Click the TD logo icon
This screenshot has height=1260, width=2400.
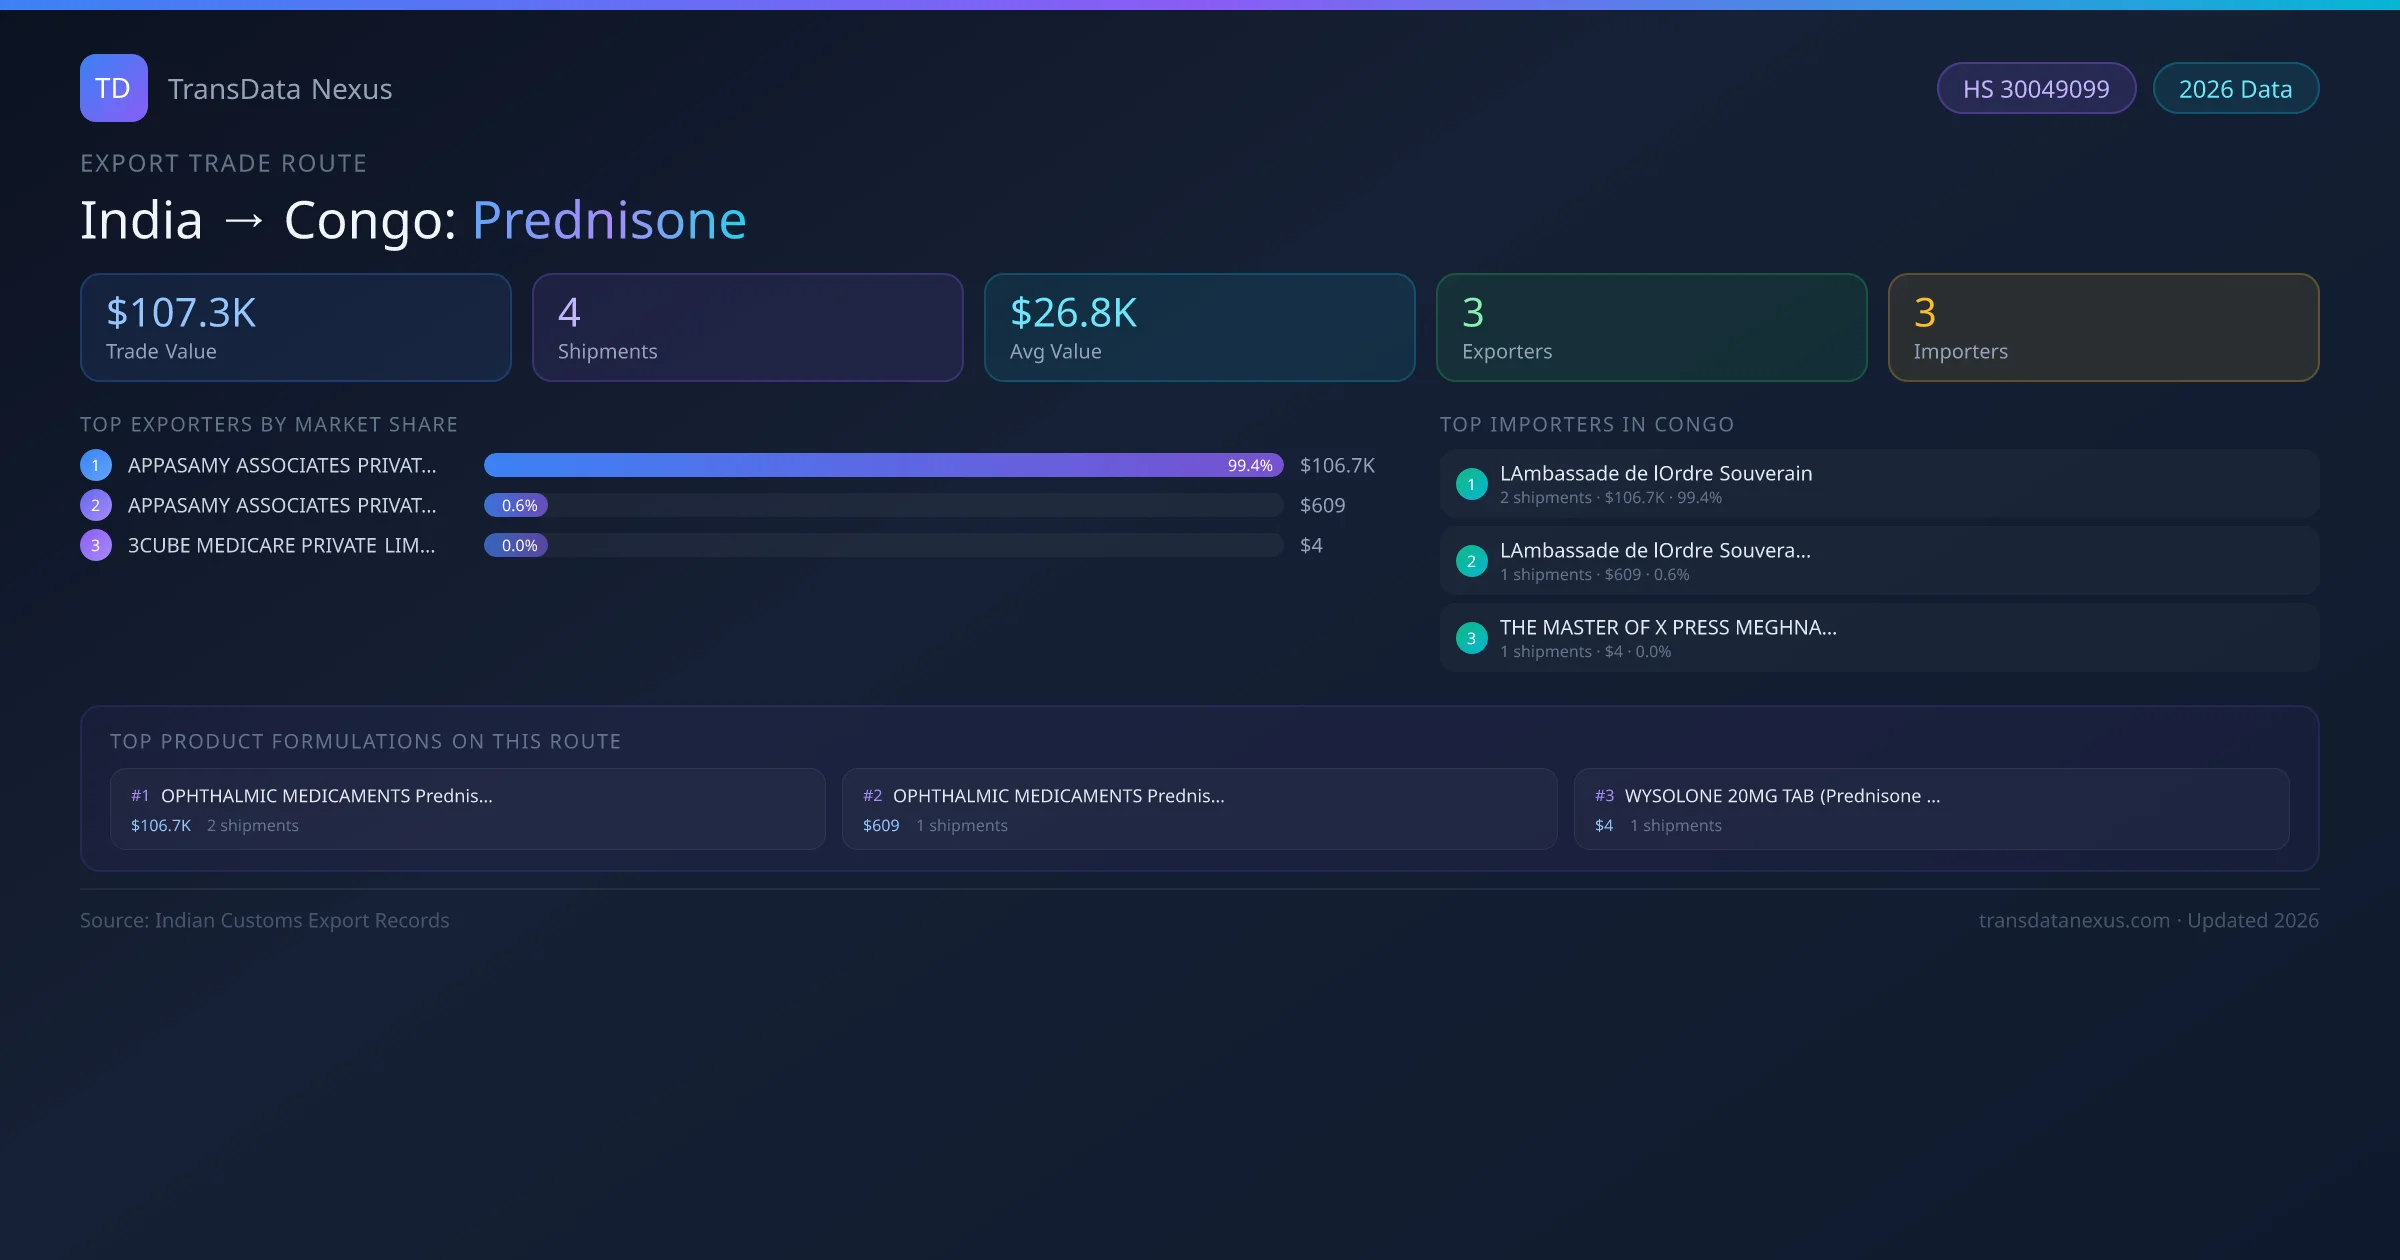pos(113,88)
